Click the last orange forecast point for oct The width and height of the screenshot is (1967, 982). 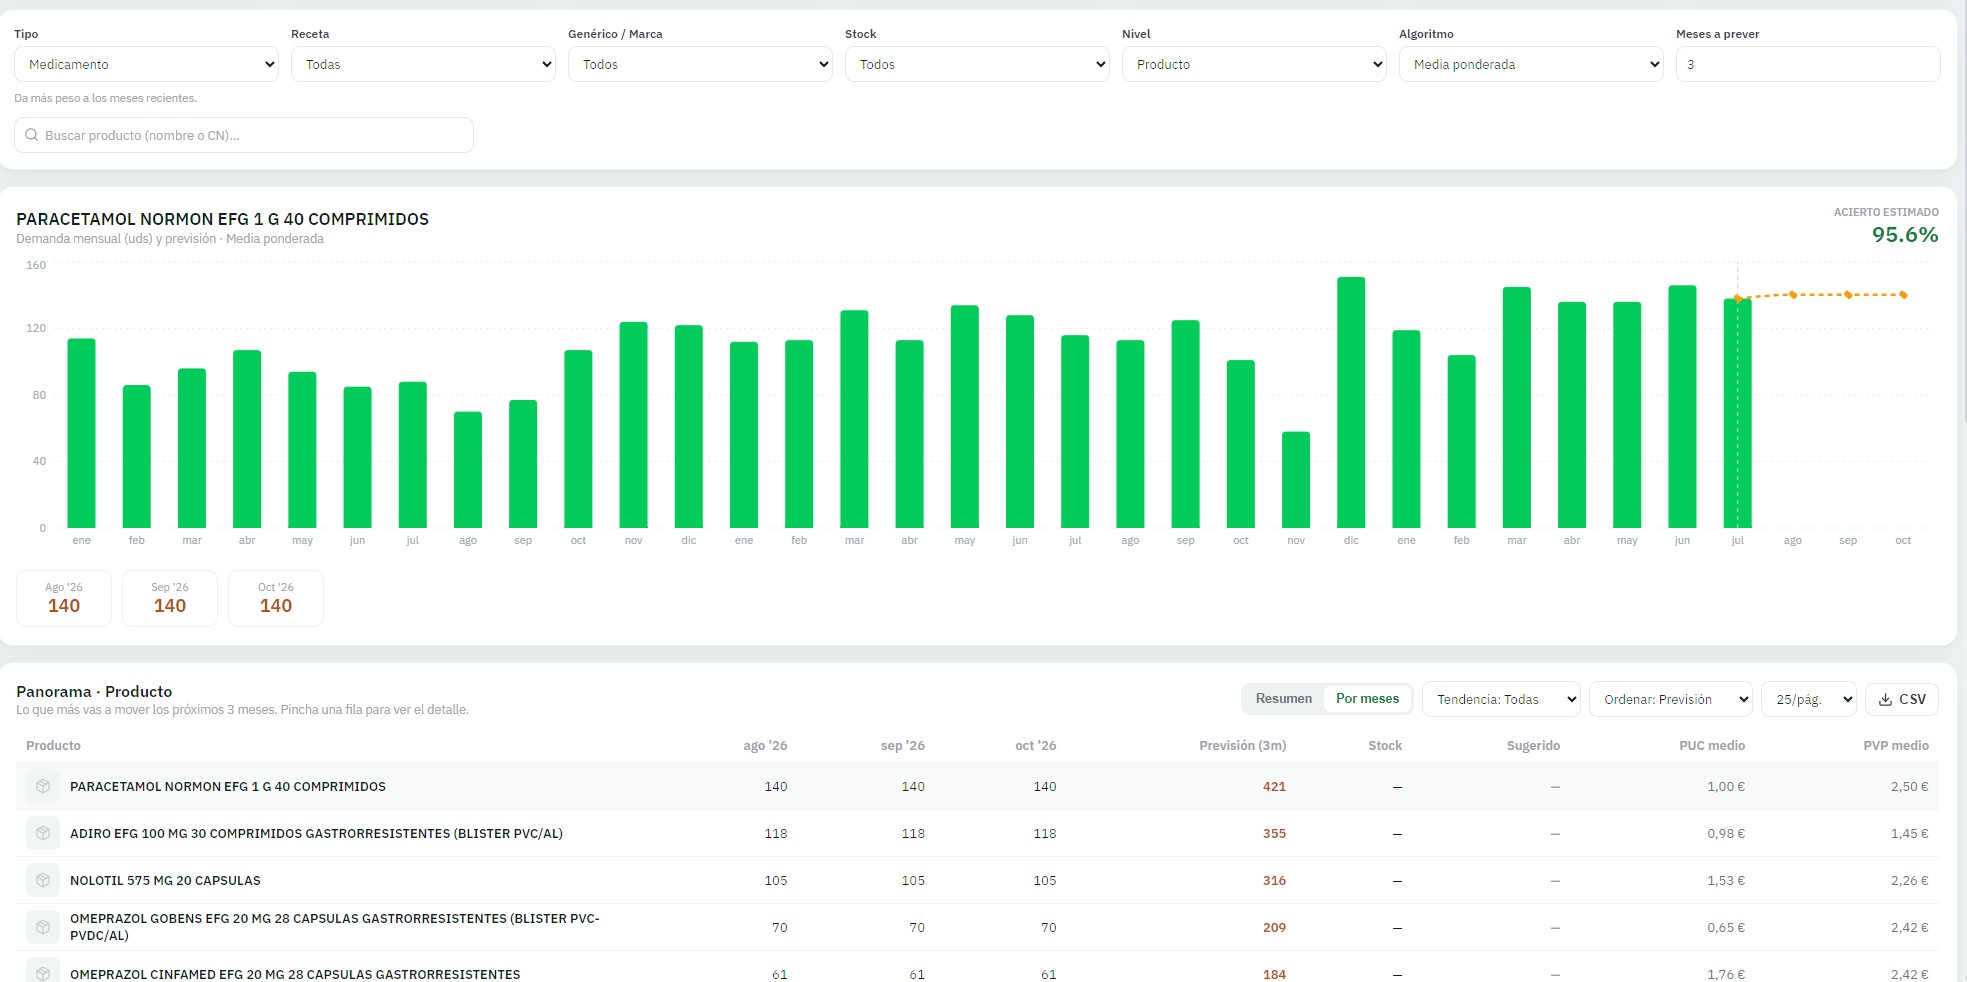(x=1903, y=295)
